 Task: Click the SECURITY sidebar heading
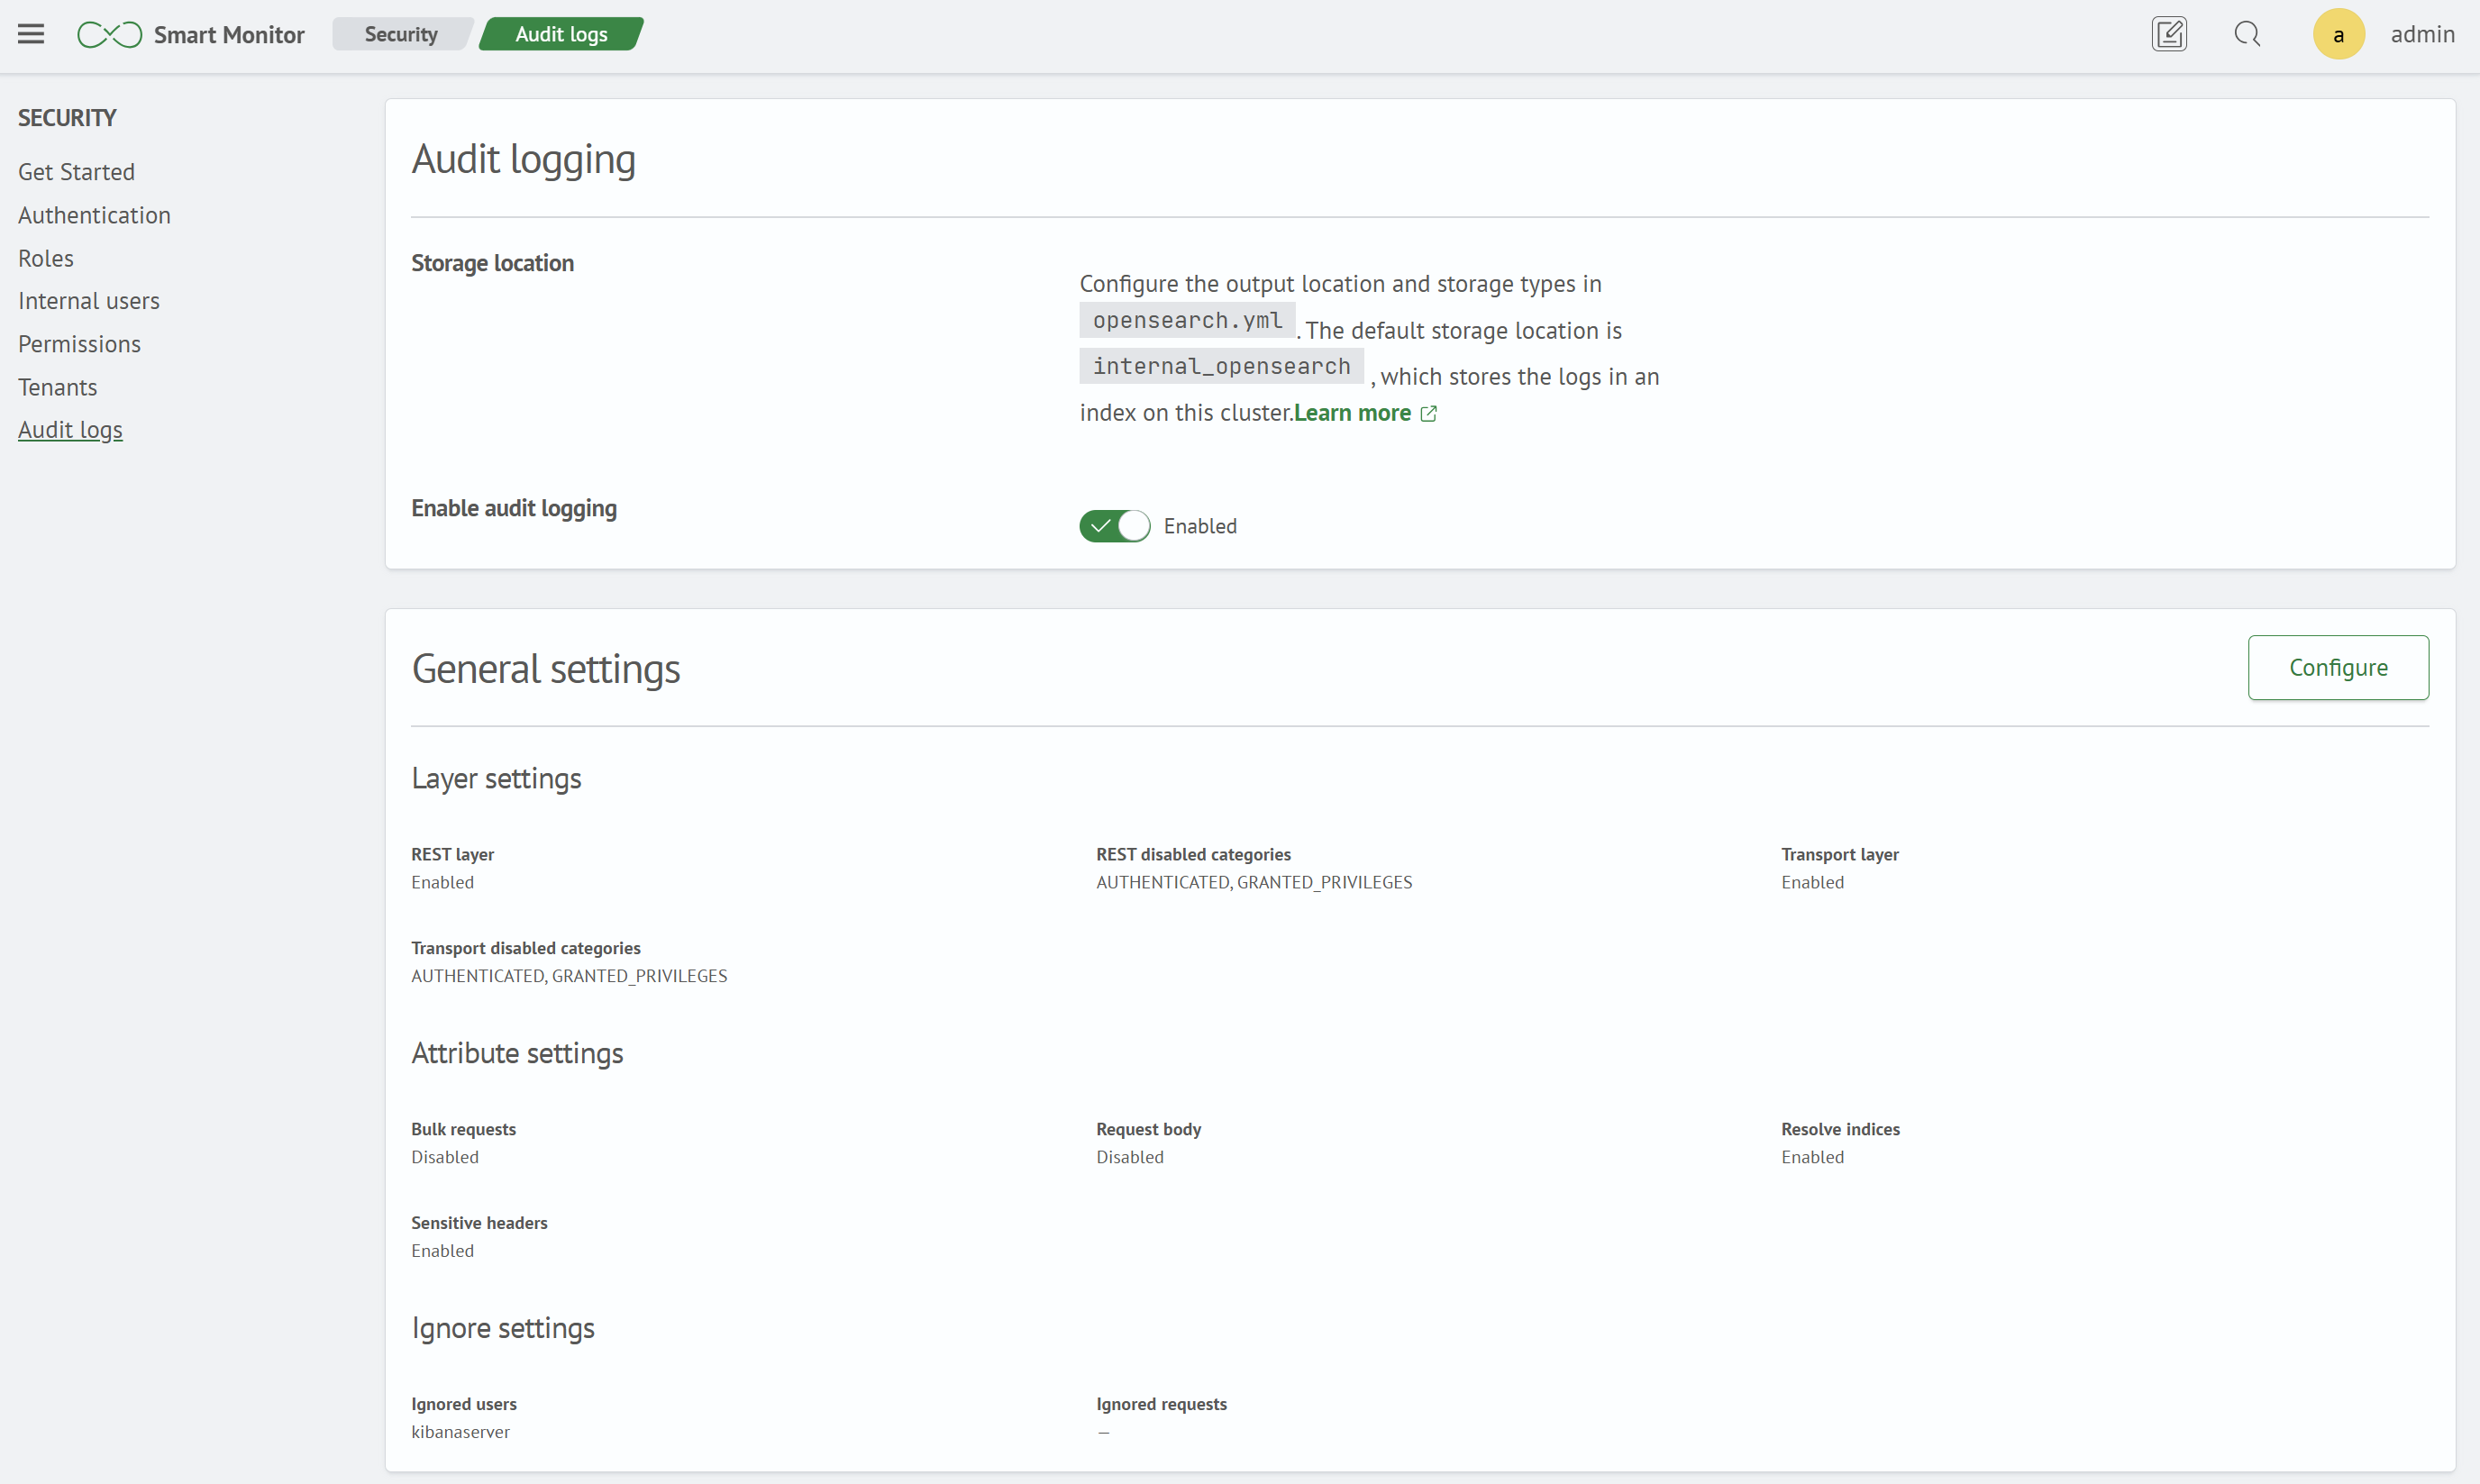[x=67, y=118]
